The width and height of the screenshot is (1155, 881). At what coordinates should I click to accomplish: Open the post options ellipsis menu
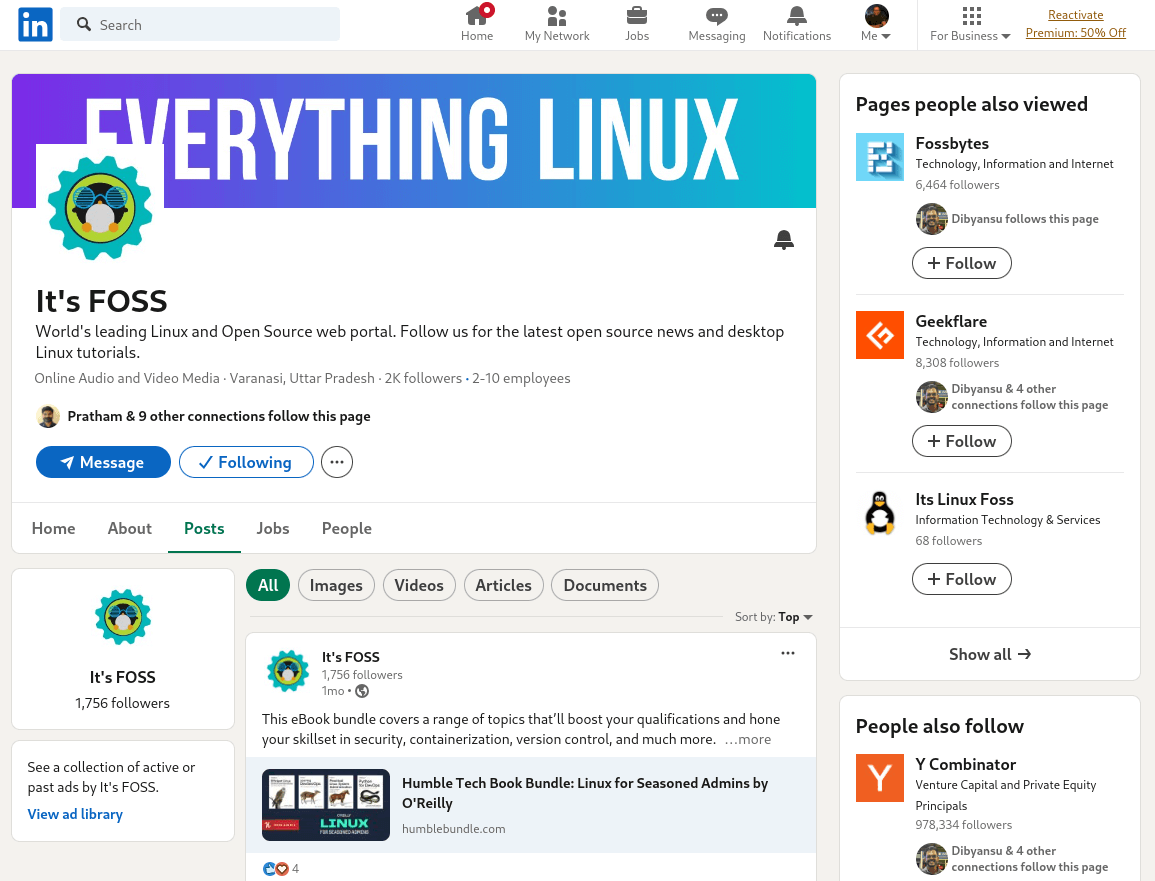tap(788, 653)
